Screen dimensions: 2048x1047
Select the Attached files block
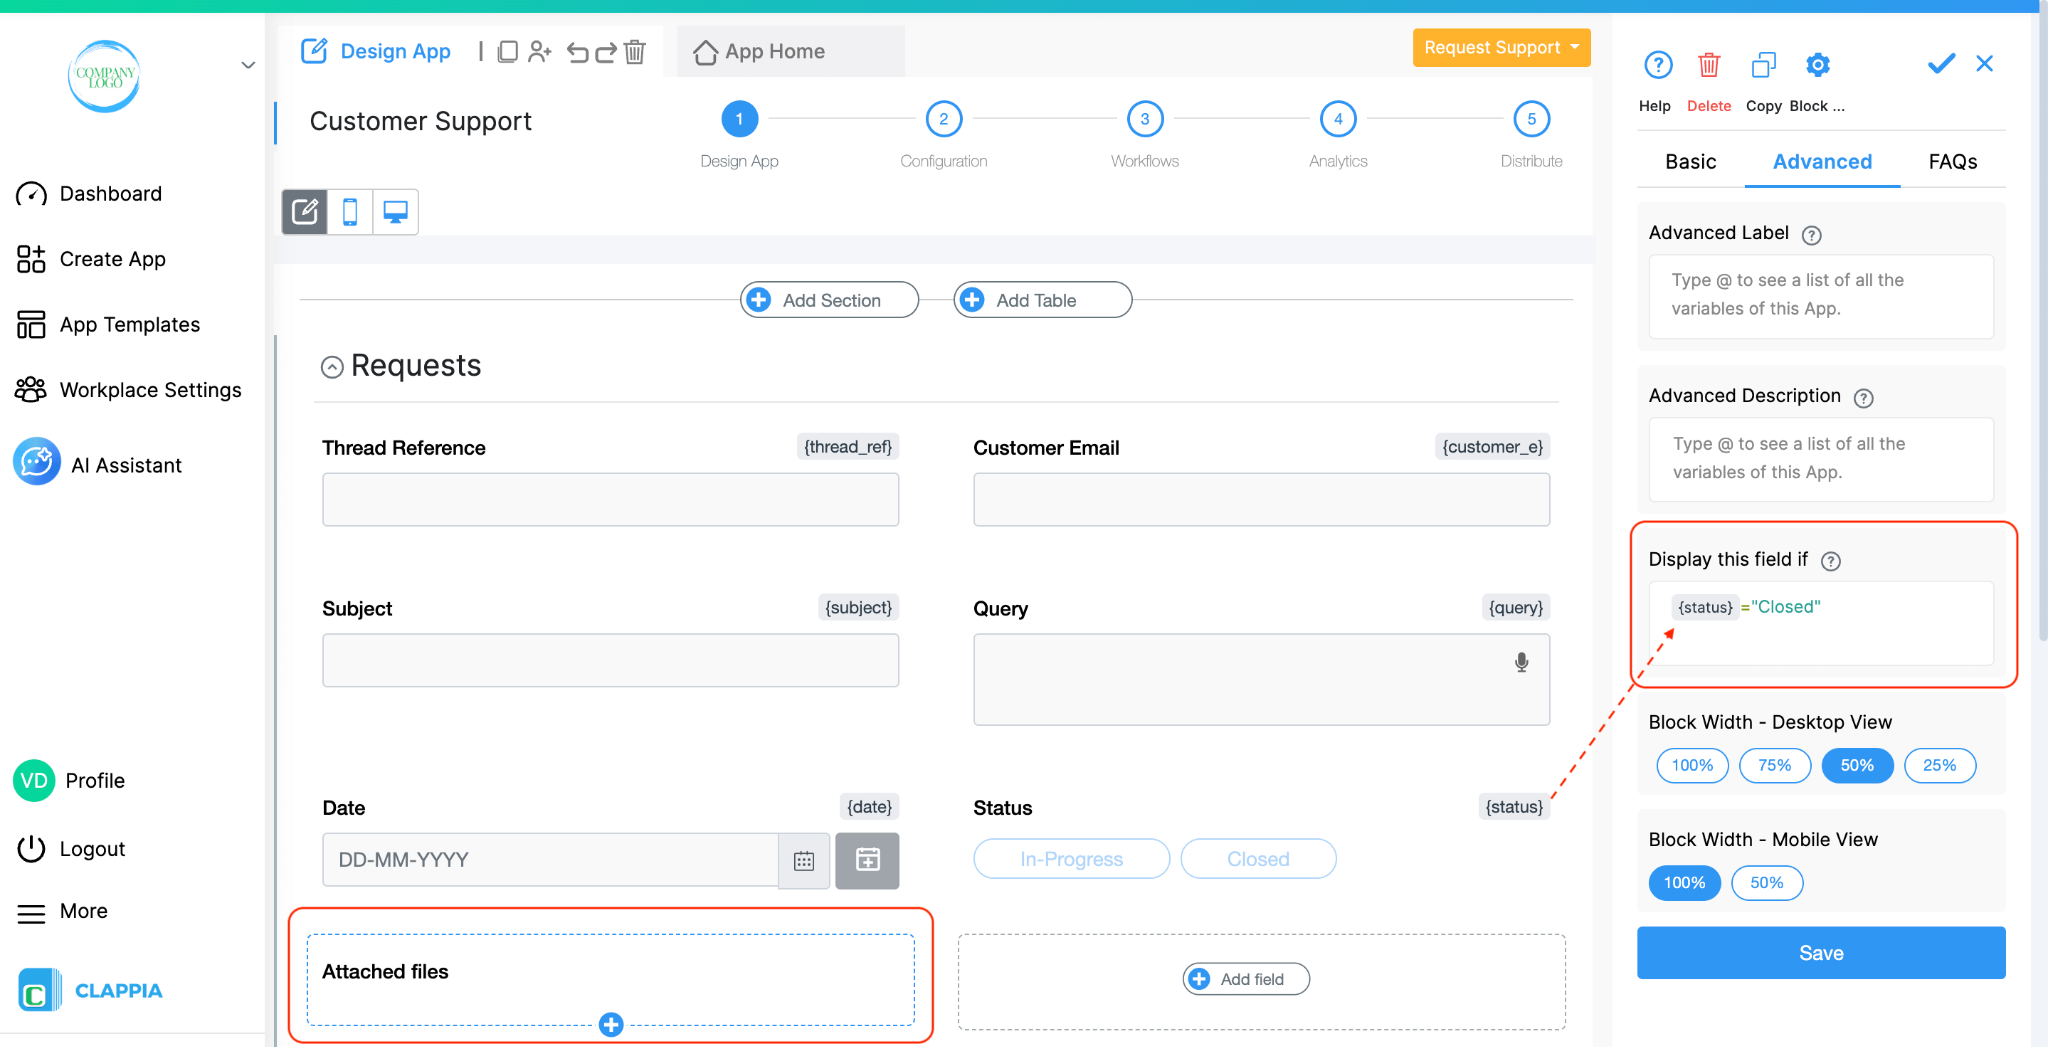pos(610,978)
